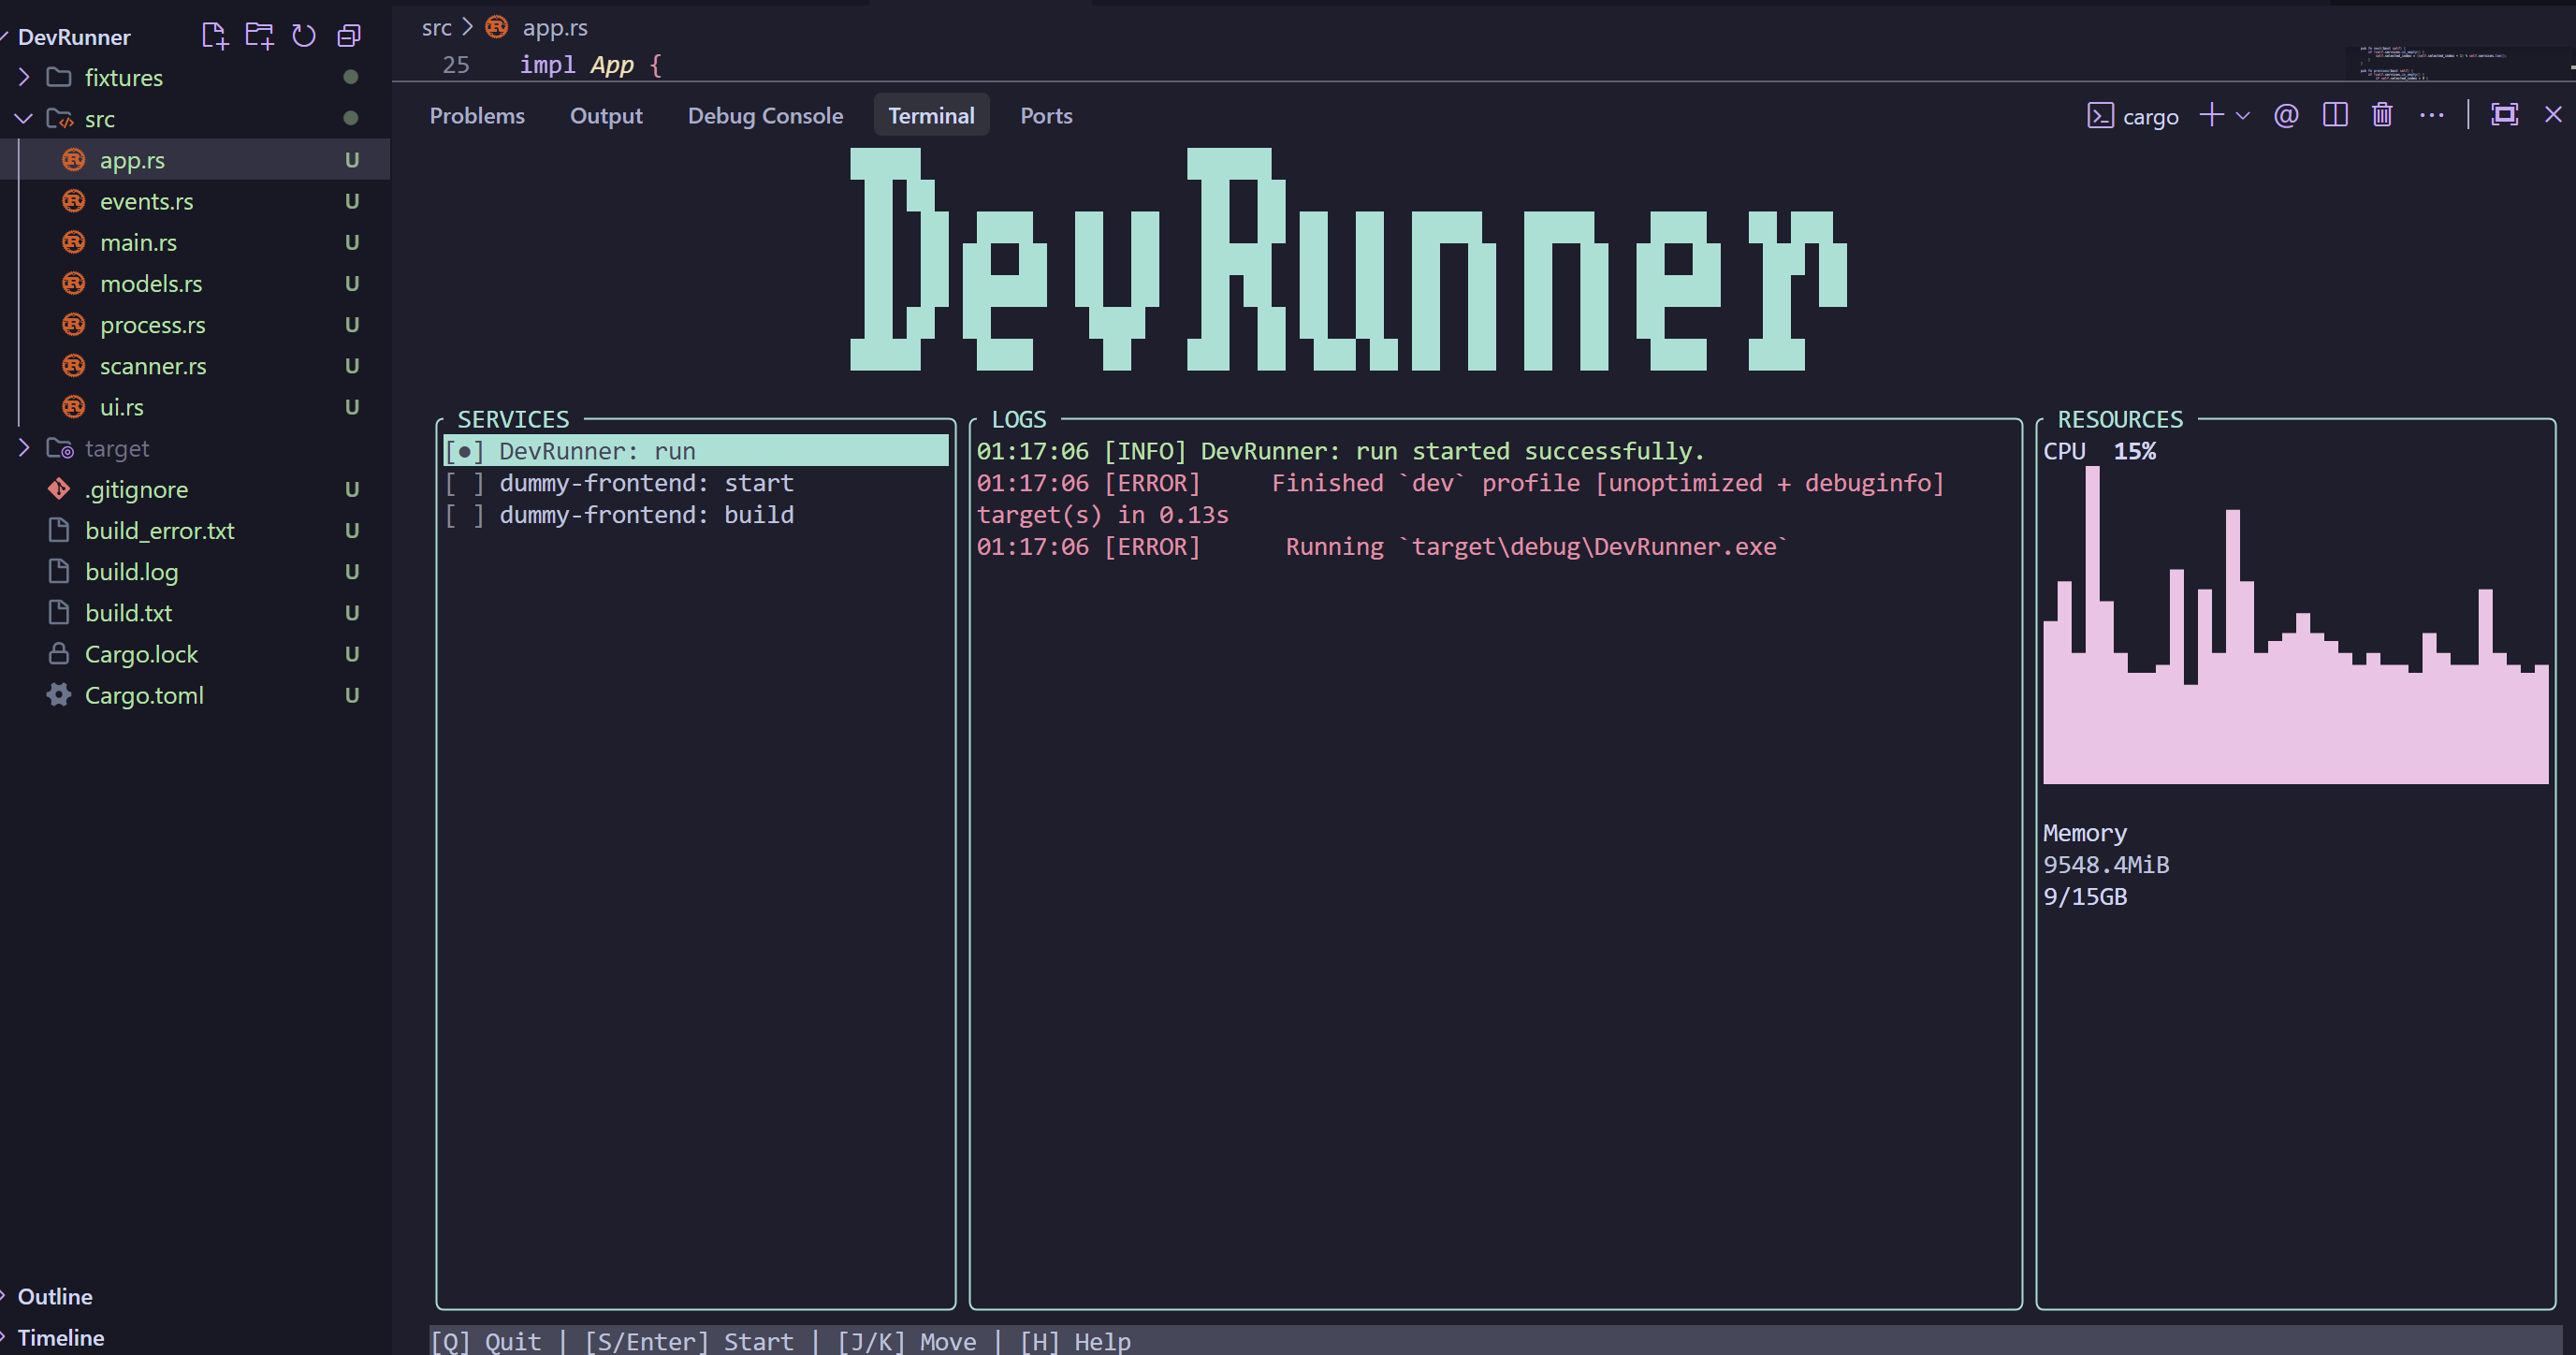Collapse the DevRunner project root
2576x1355 pixels.
tap(74, 37)
